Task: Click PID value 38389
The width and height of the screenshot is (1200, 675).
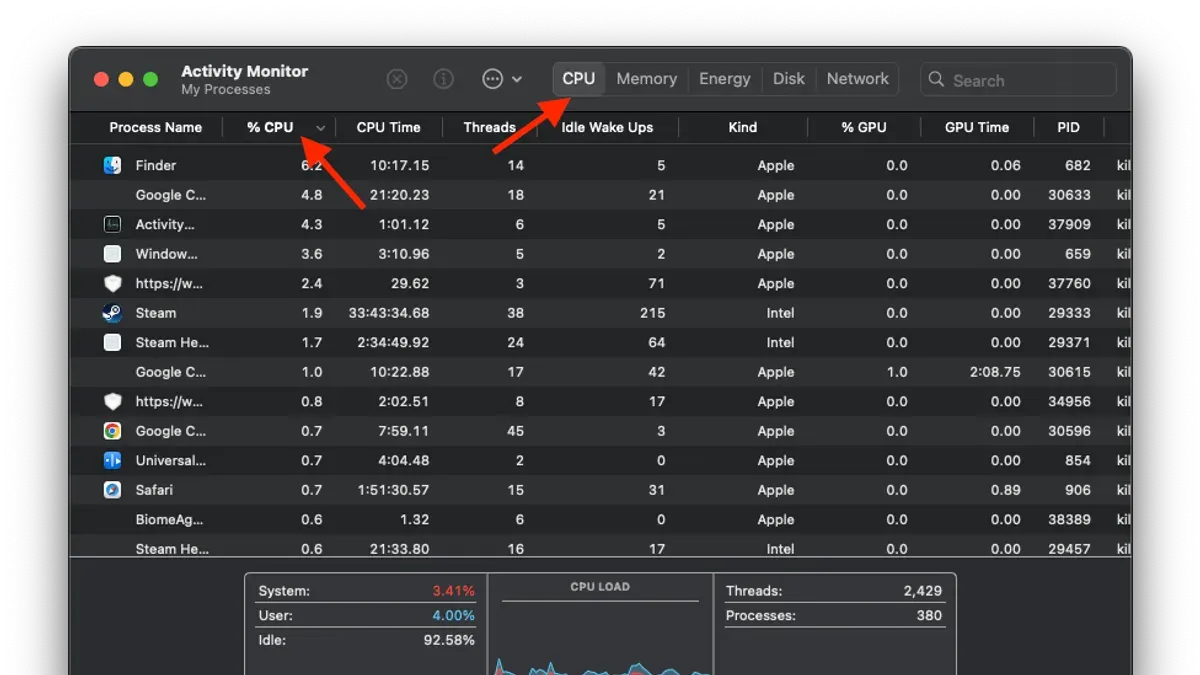Action: click(1070, 519)
